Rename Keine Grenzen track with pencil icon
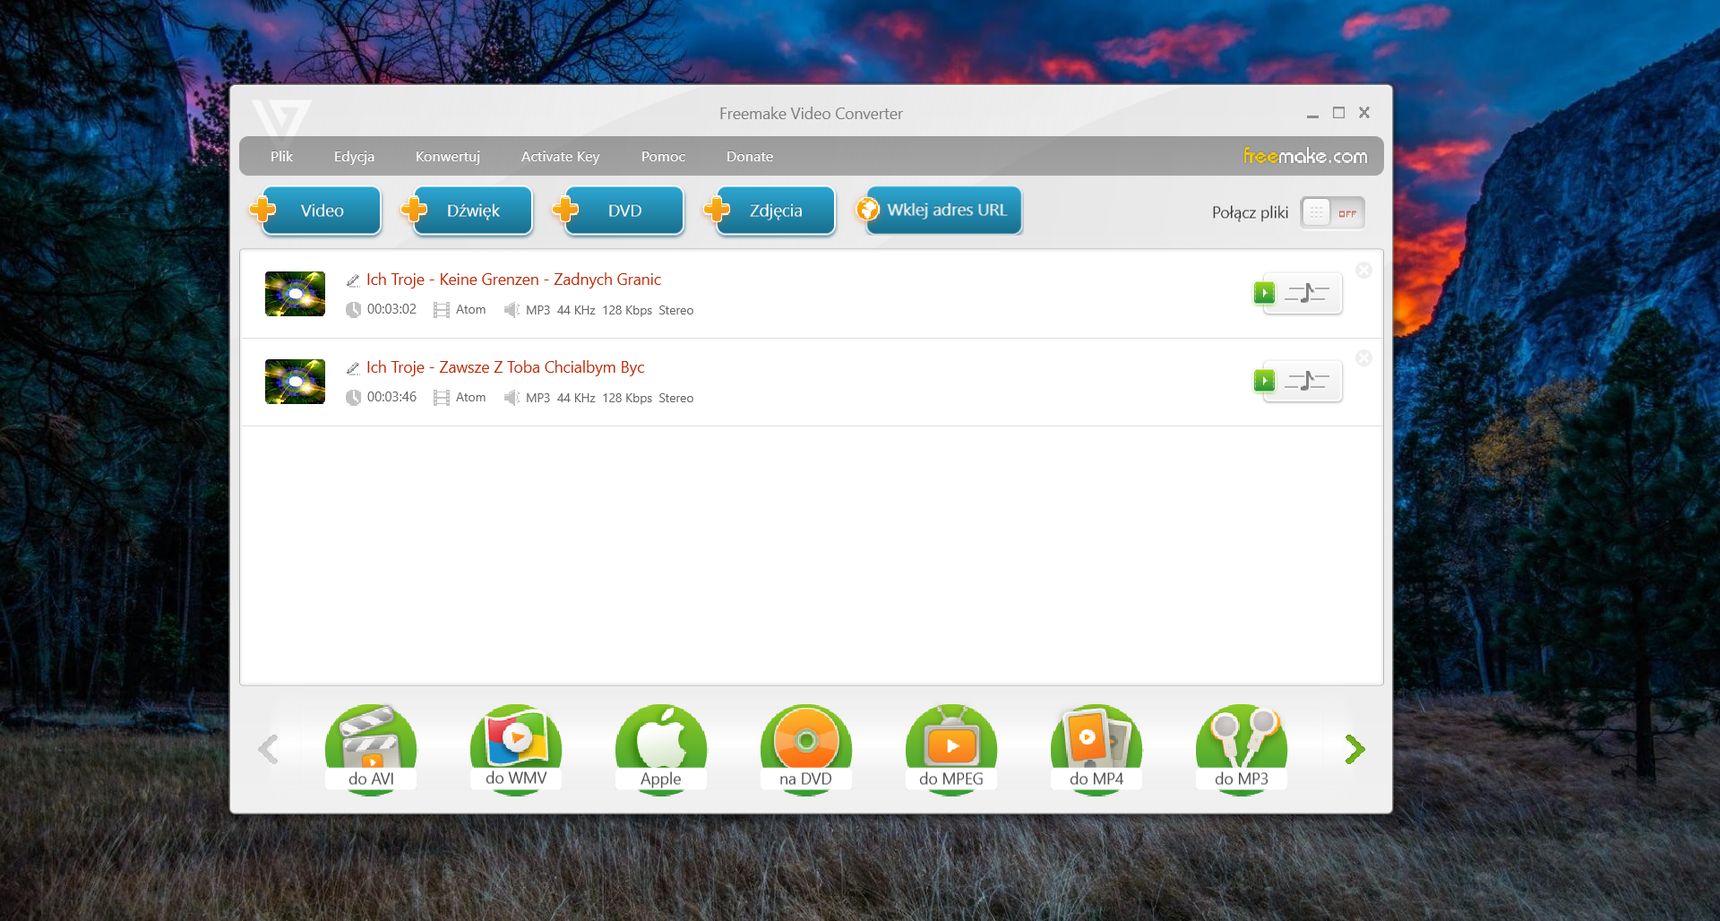This screenshot has height=921, width=1720. click(x=352, y=281)
